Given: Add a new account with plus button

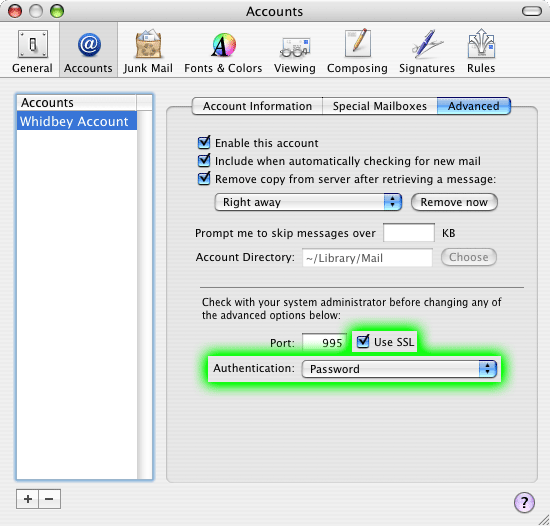Looking at the screenshot, I should click(x=27, y=499).
